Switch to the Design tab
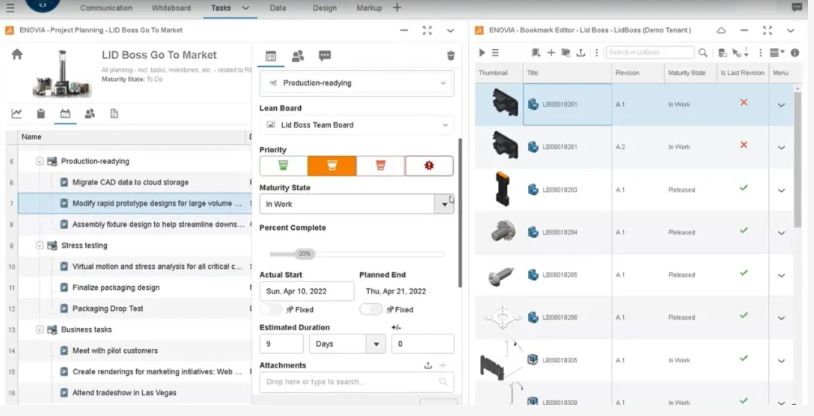The image size is (814, 416). [x=324, y=8]
